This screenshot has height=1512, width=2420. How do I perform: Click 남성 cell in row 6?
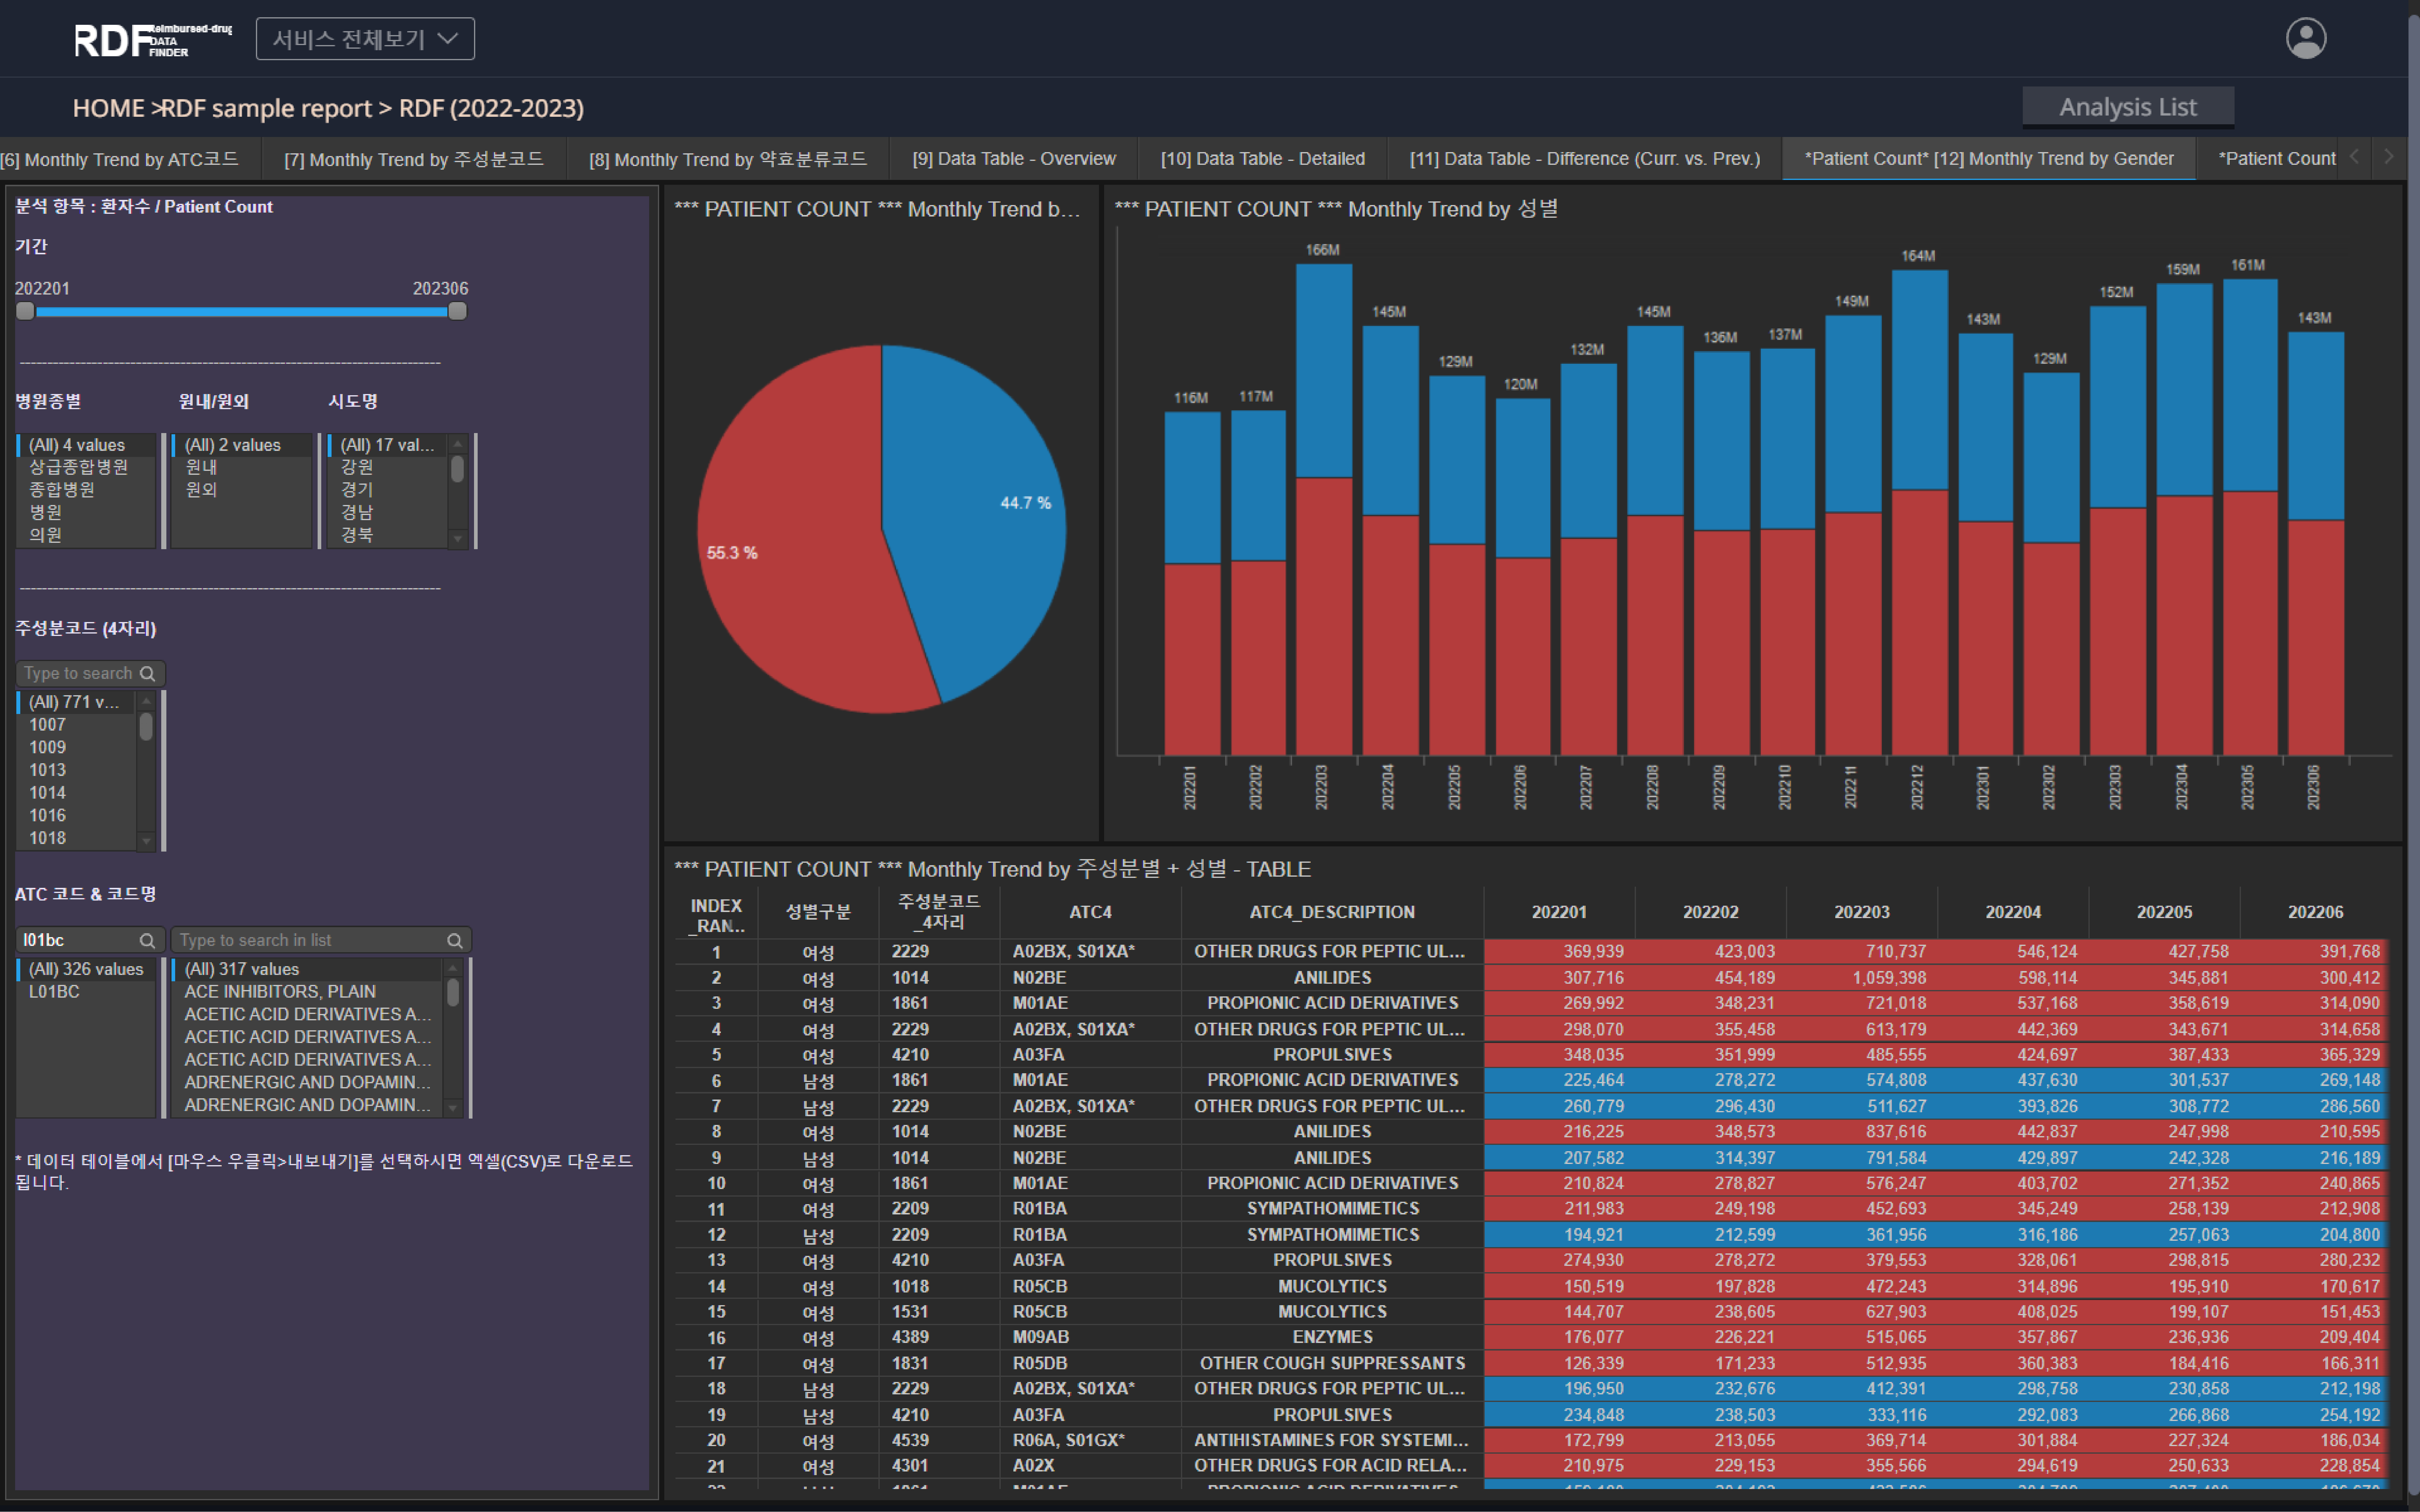pos(818,1081)
